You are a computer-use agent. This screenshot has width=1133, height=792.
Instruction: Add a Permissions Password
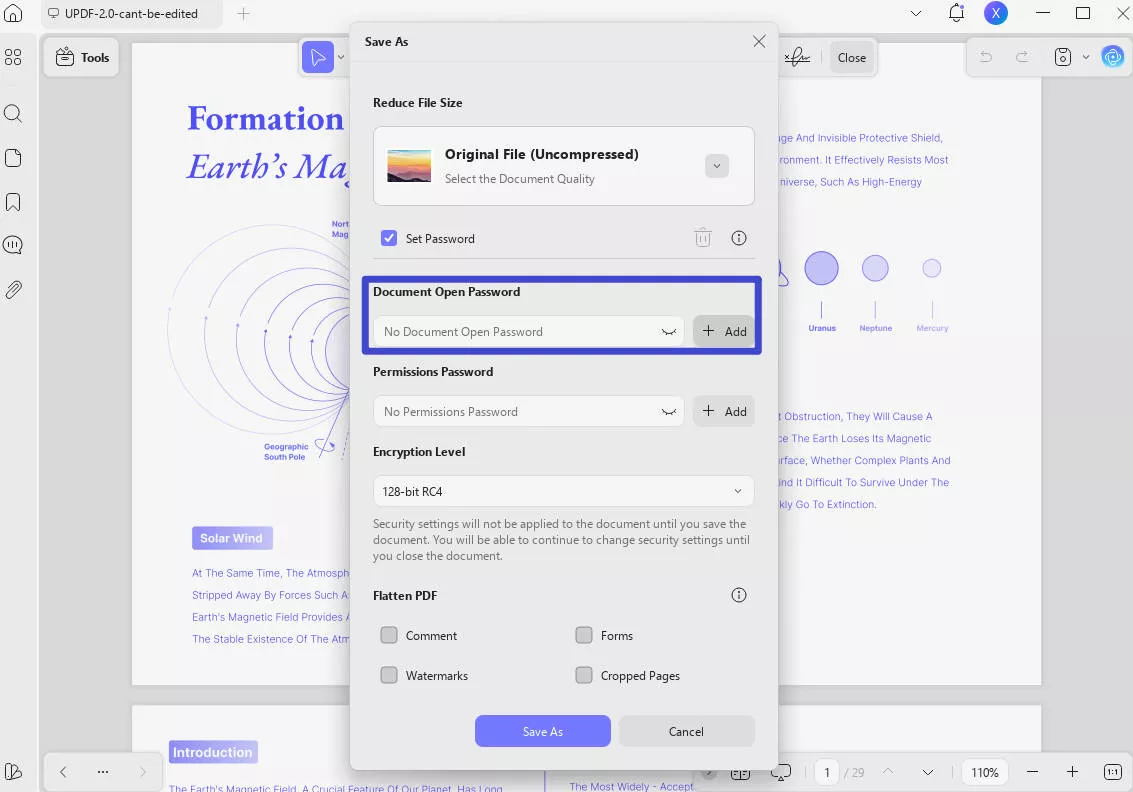coord(723,411)
